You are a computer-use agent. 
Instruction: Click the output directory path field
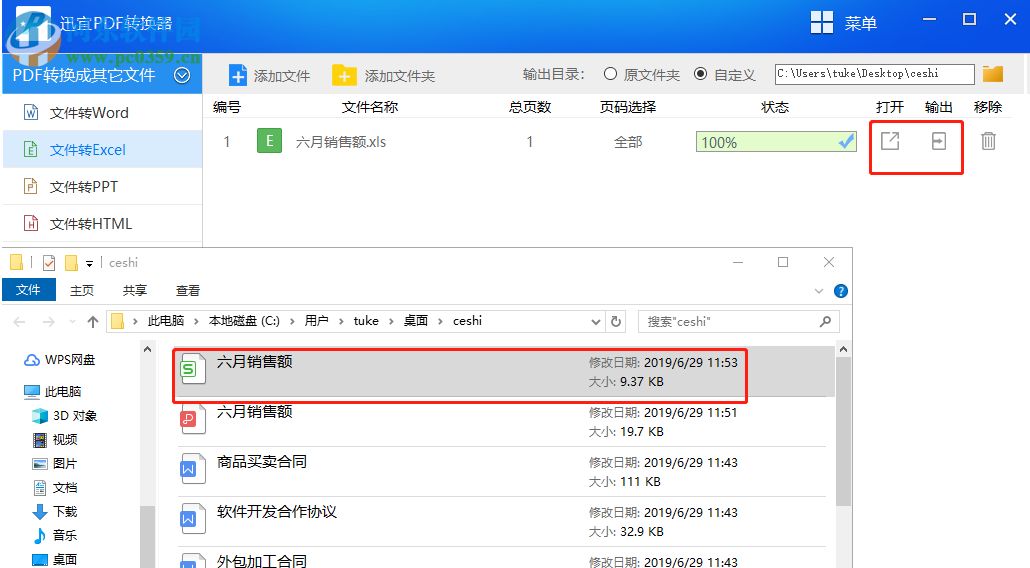pos(874,74)
